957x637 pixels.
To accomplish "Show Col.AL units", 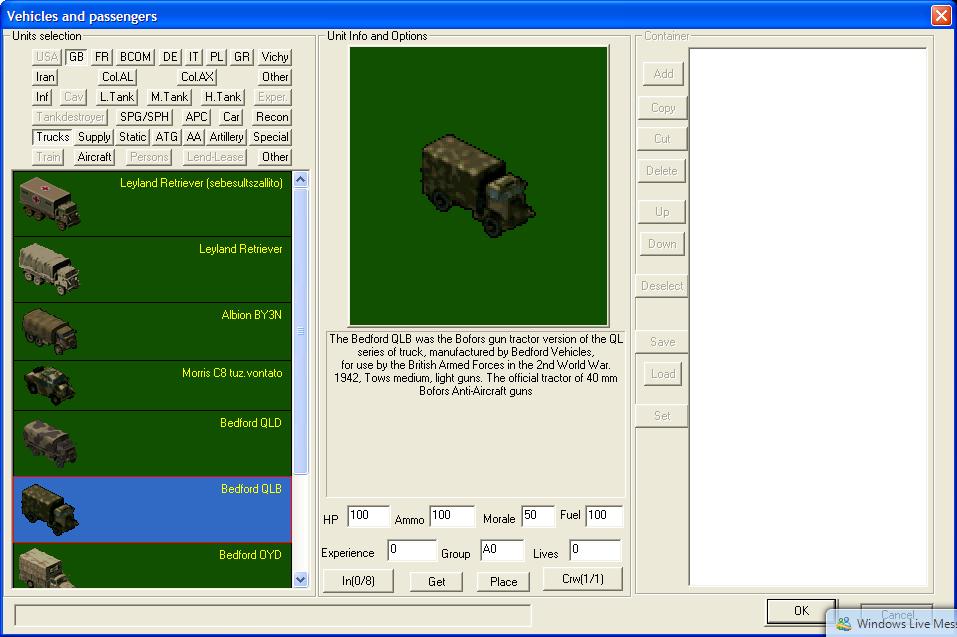I will [x=117, y=77].
